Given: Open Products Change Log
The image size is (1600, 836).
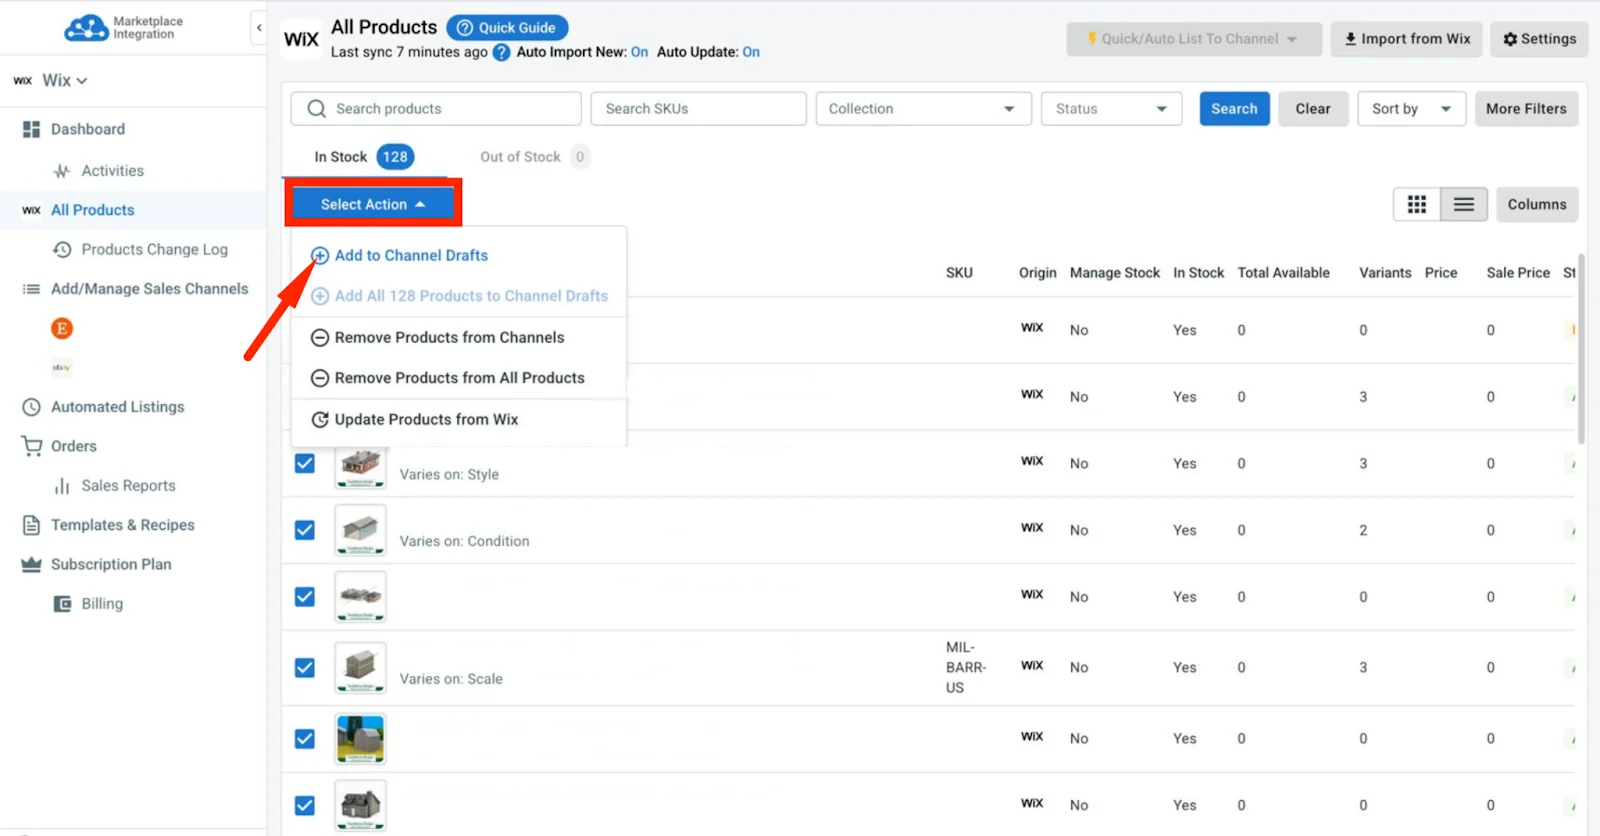Looking at the screenshot, I should coord(155,249).
